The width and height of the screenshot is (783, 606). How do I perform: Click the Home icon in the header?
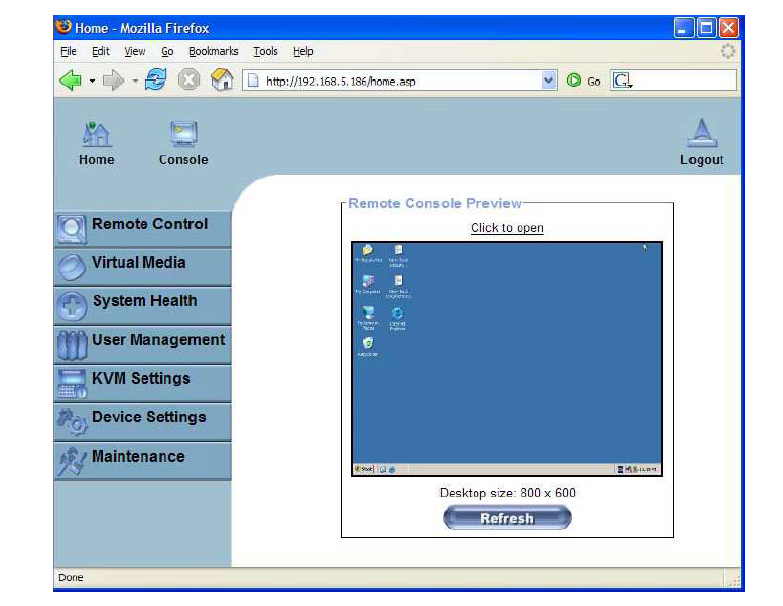point(96,135)
